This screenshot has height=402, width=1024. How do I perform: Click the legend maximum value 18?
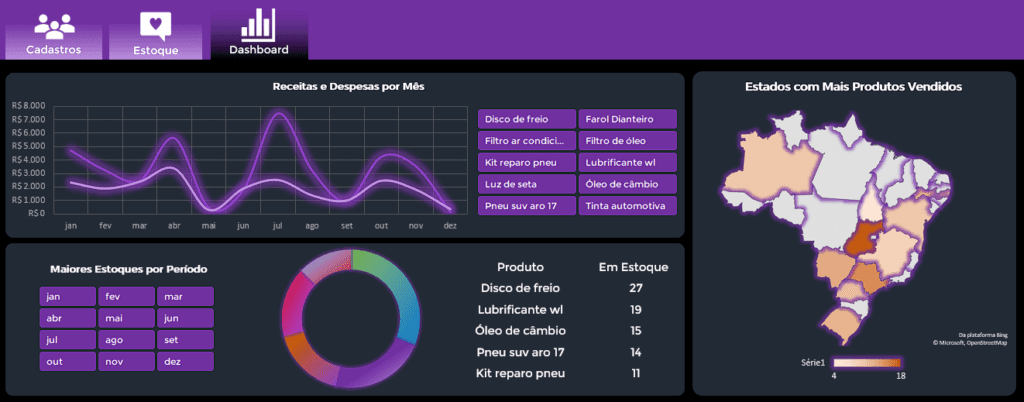(x=899, y=375)
